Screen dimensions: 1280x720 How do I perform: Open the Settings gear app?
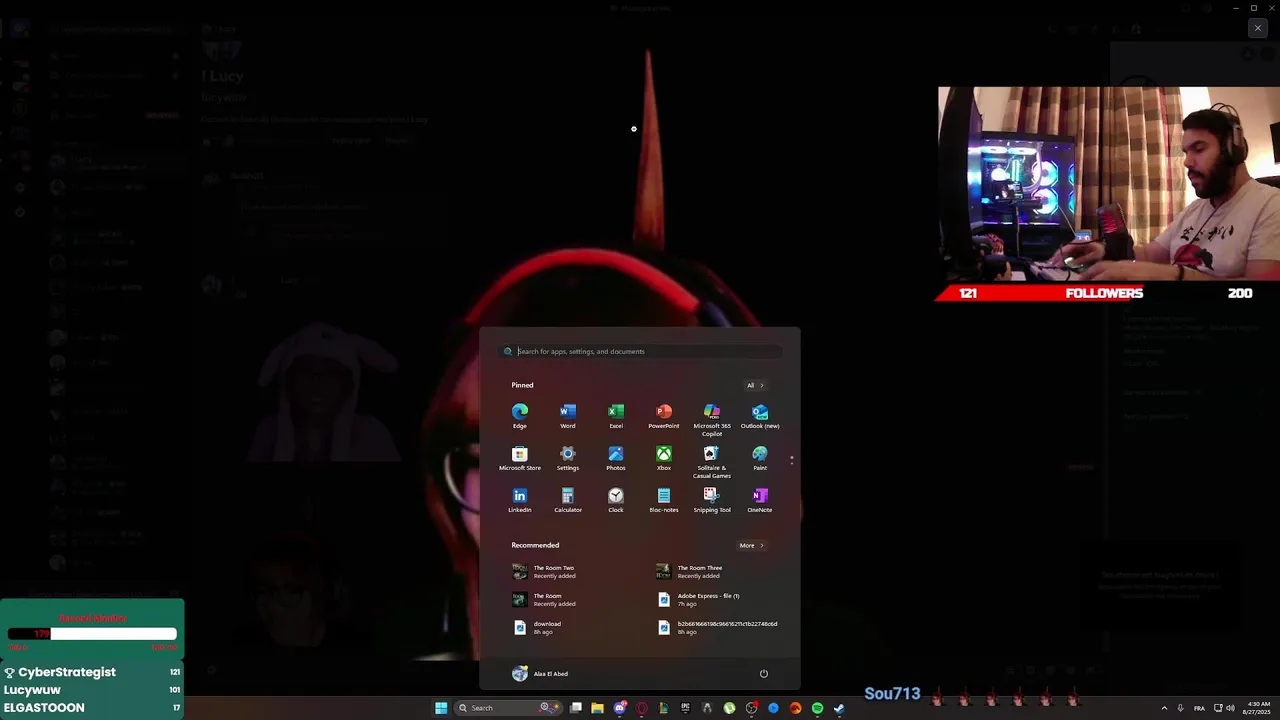click(568, 459)
